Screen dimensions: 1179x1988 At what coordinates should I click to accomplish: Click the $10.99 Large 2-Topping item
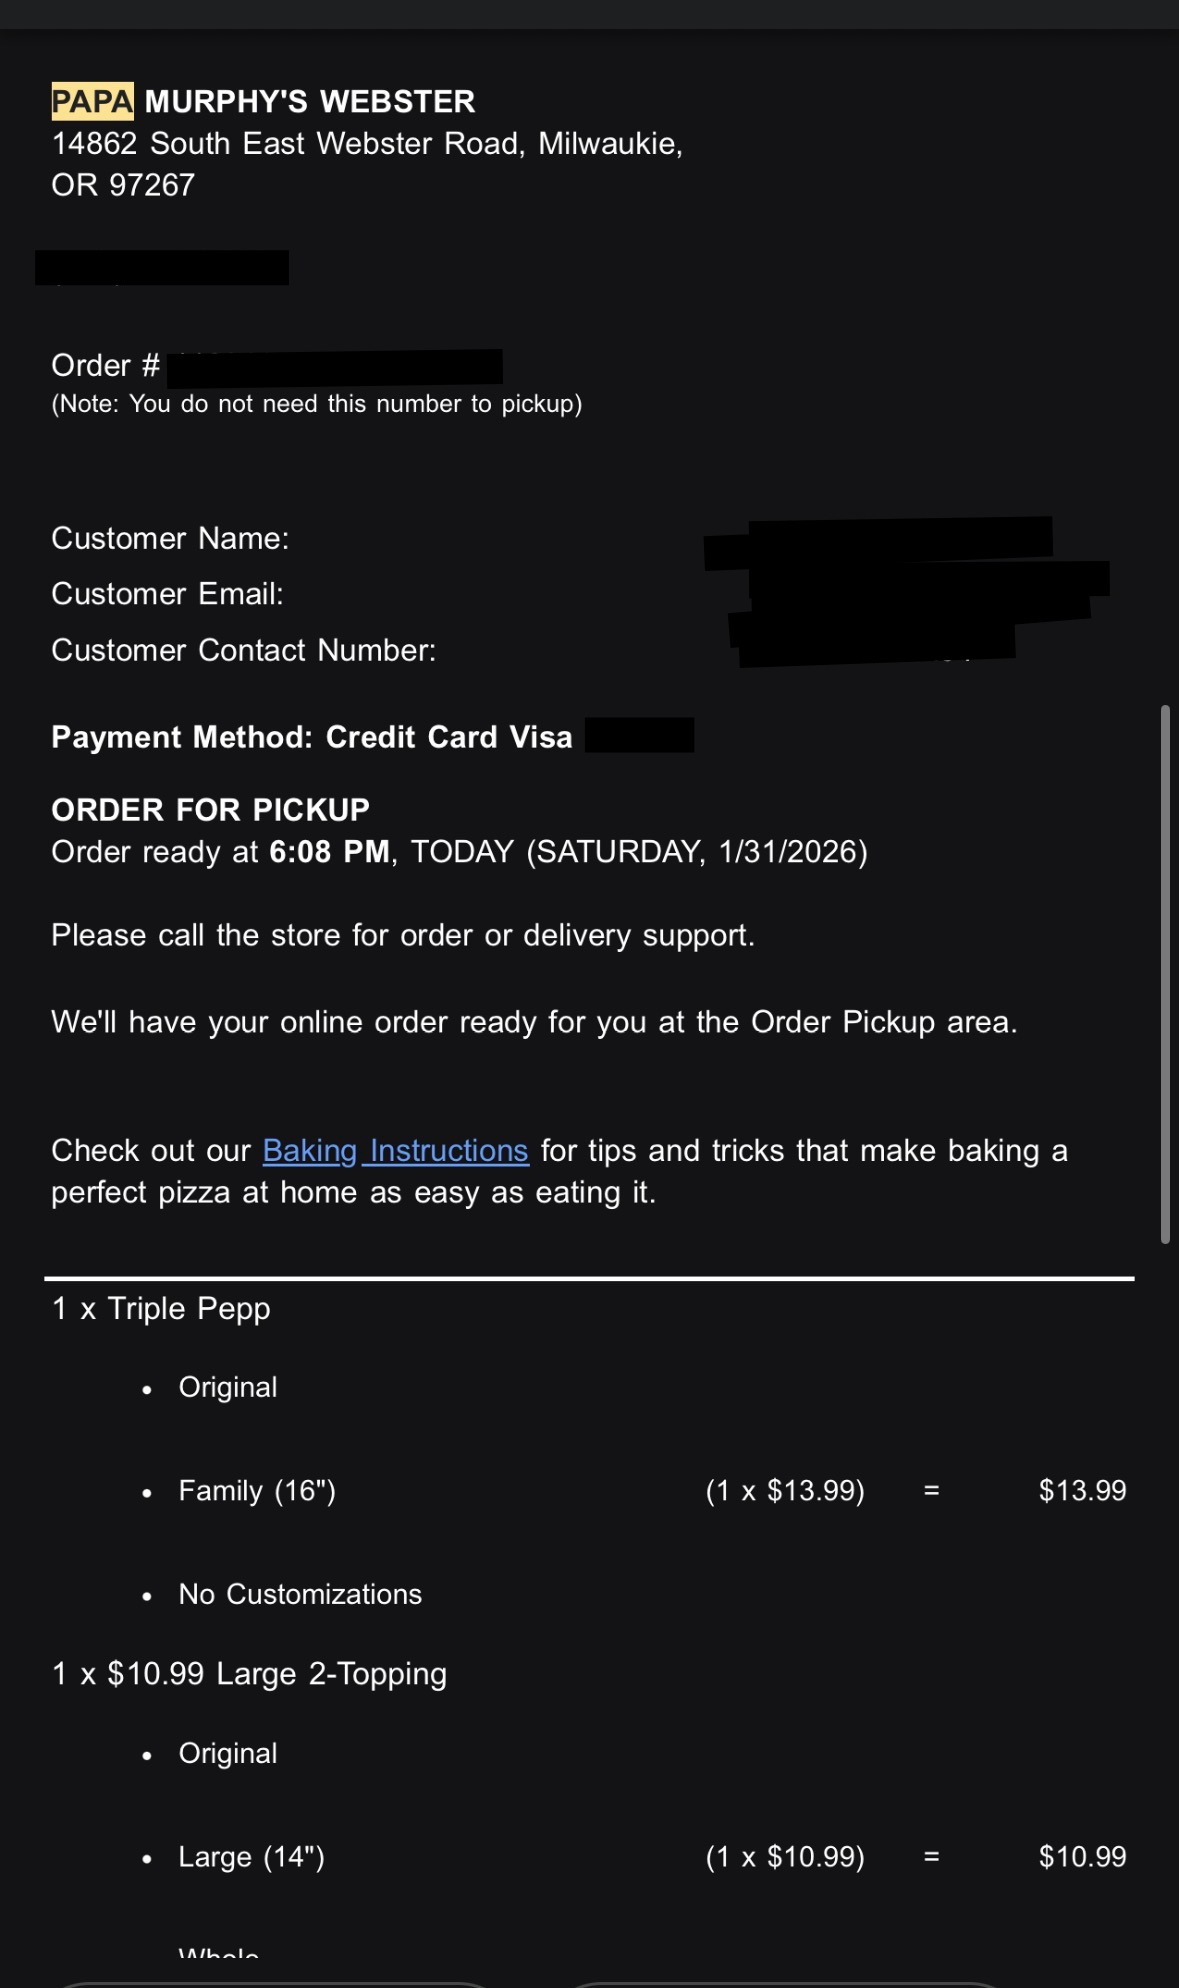click(x=249, y=1674)
